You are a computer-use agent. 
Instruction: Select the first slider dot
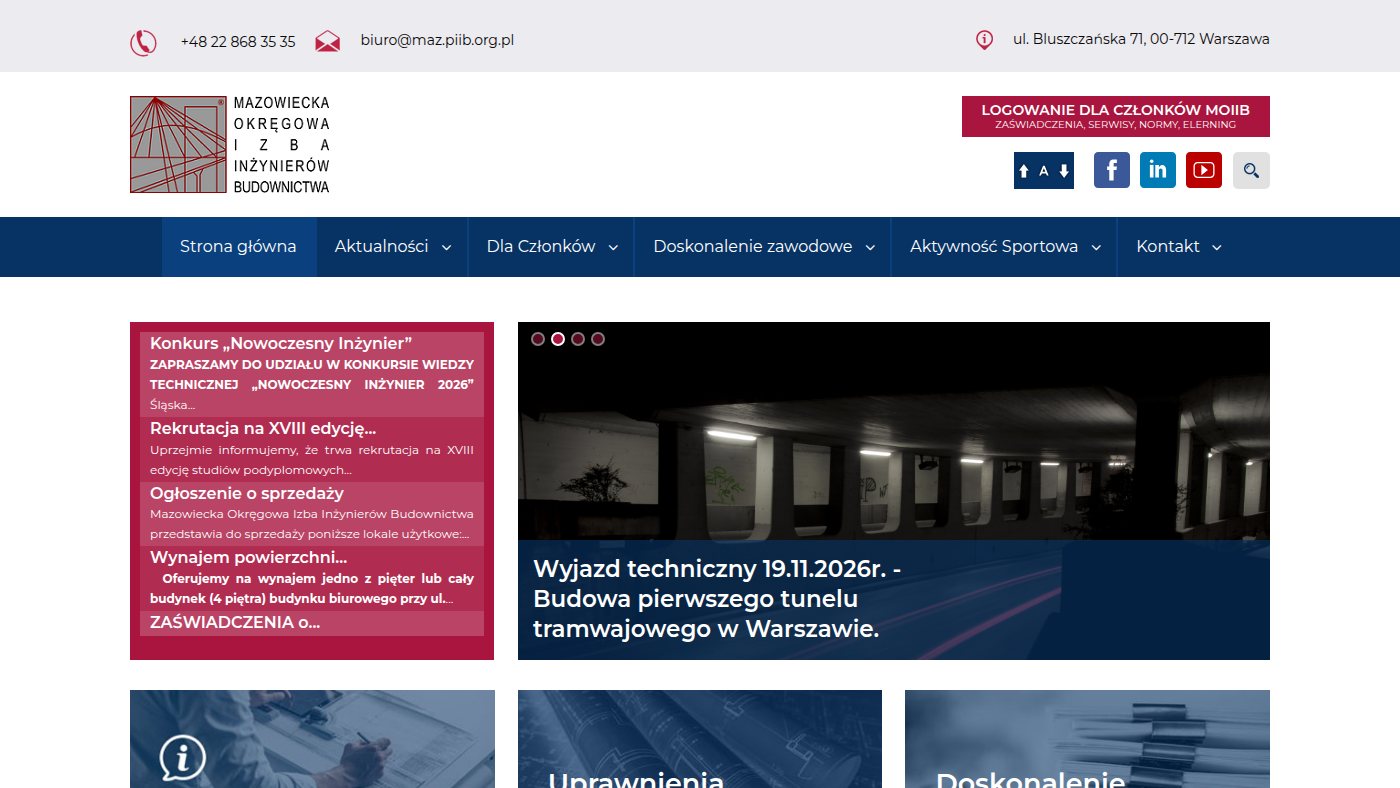point(538,339)
